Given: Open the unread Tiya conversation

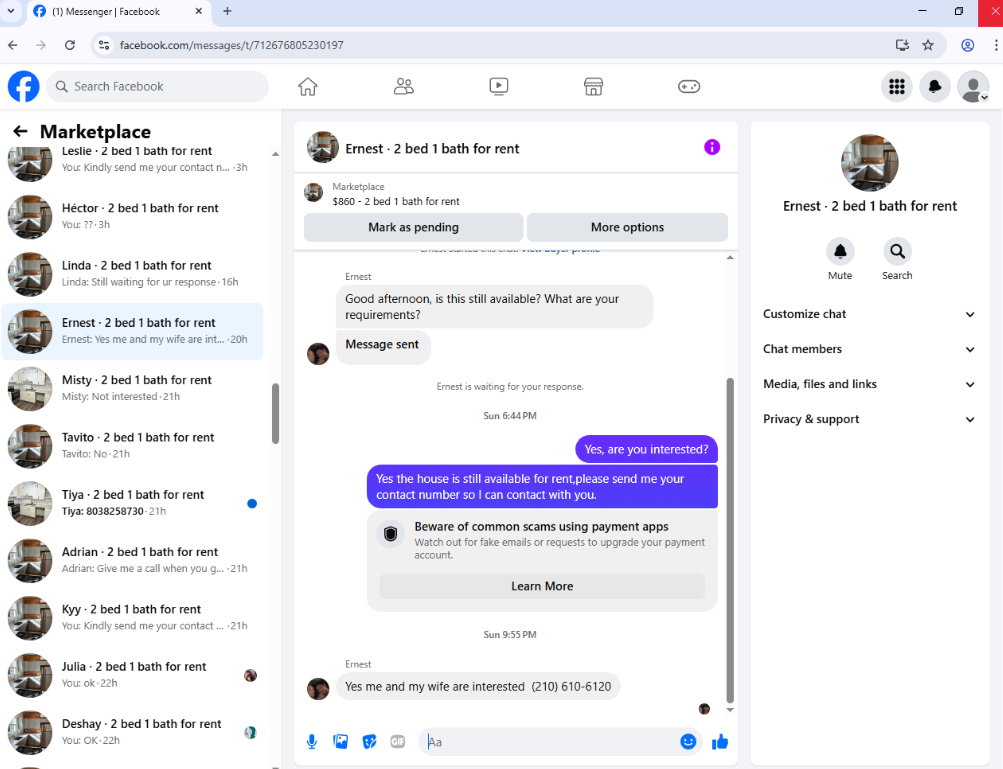Looking at the screenshot, I should (x=132, y=503).
